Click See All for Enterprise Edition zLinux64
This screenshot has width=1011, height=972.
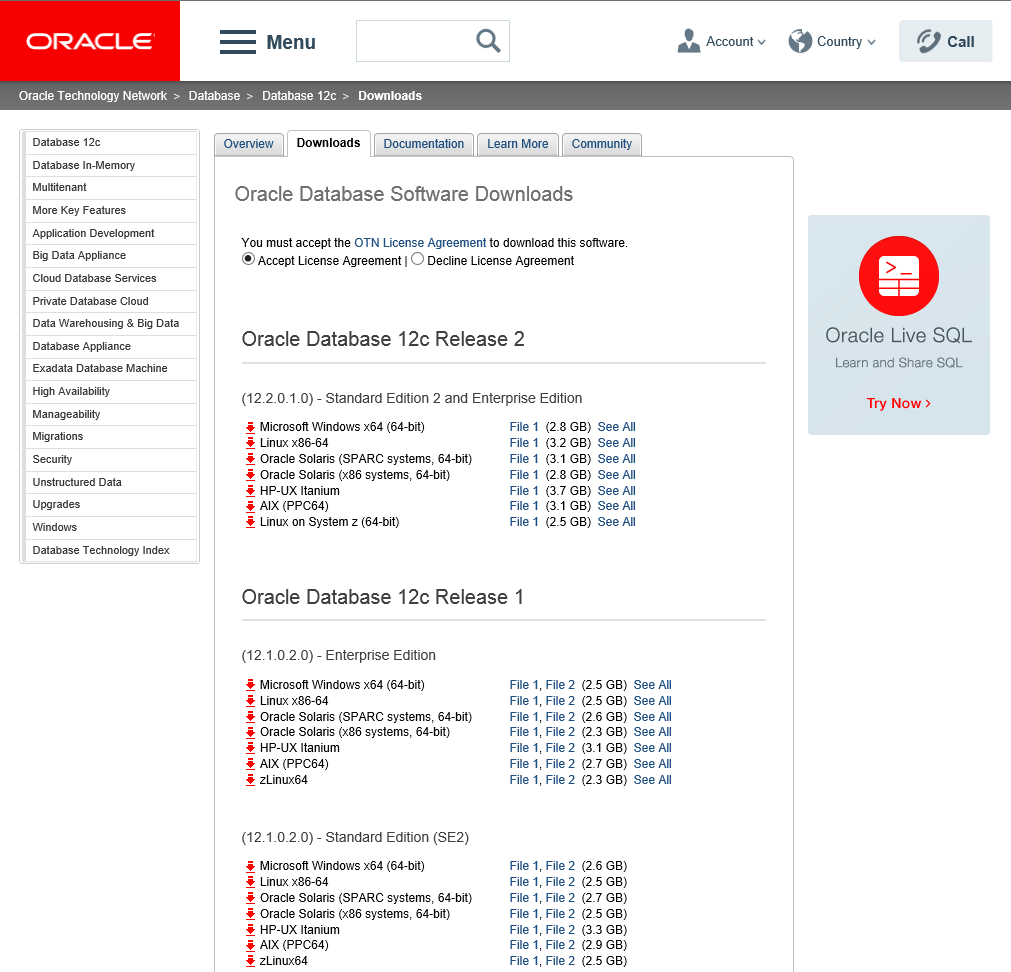click(x=653, y=780)
